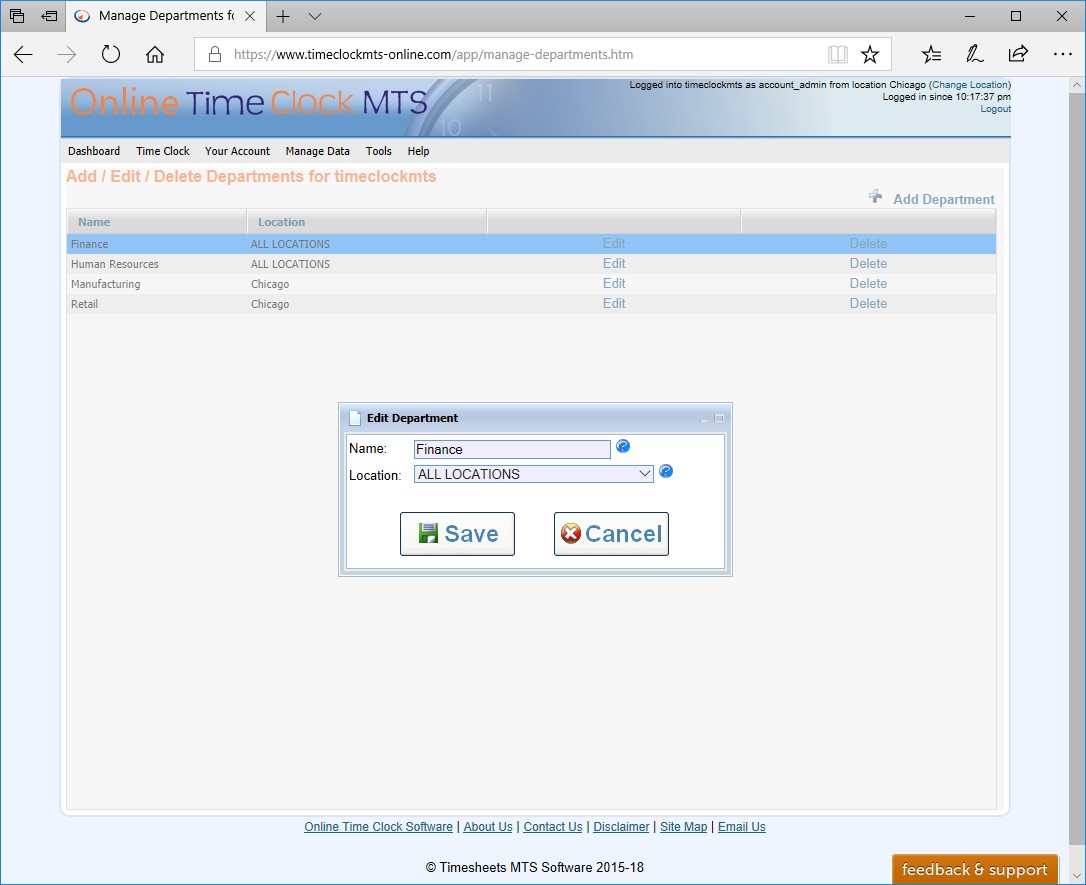1086x885 pixels.
Task: Click the padlock site security icon
Action: pos(215,54)
